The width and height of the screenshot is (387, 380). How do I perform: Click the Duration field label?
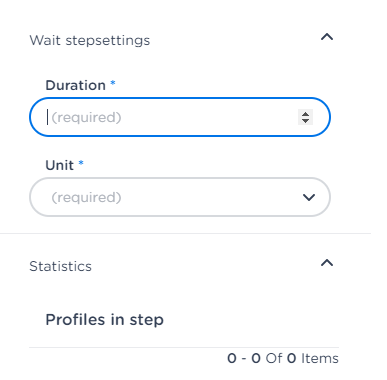click(75, 85)
